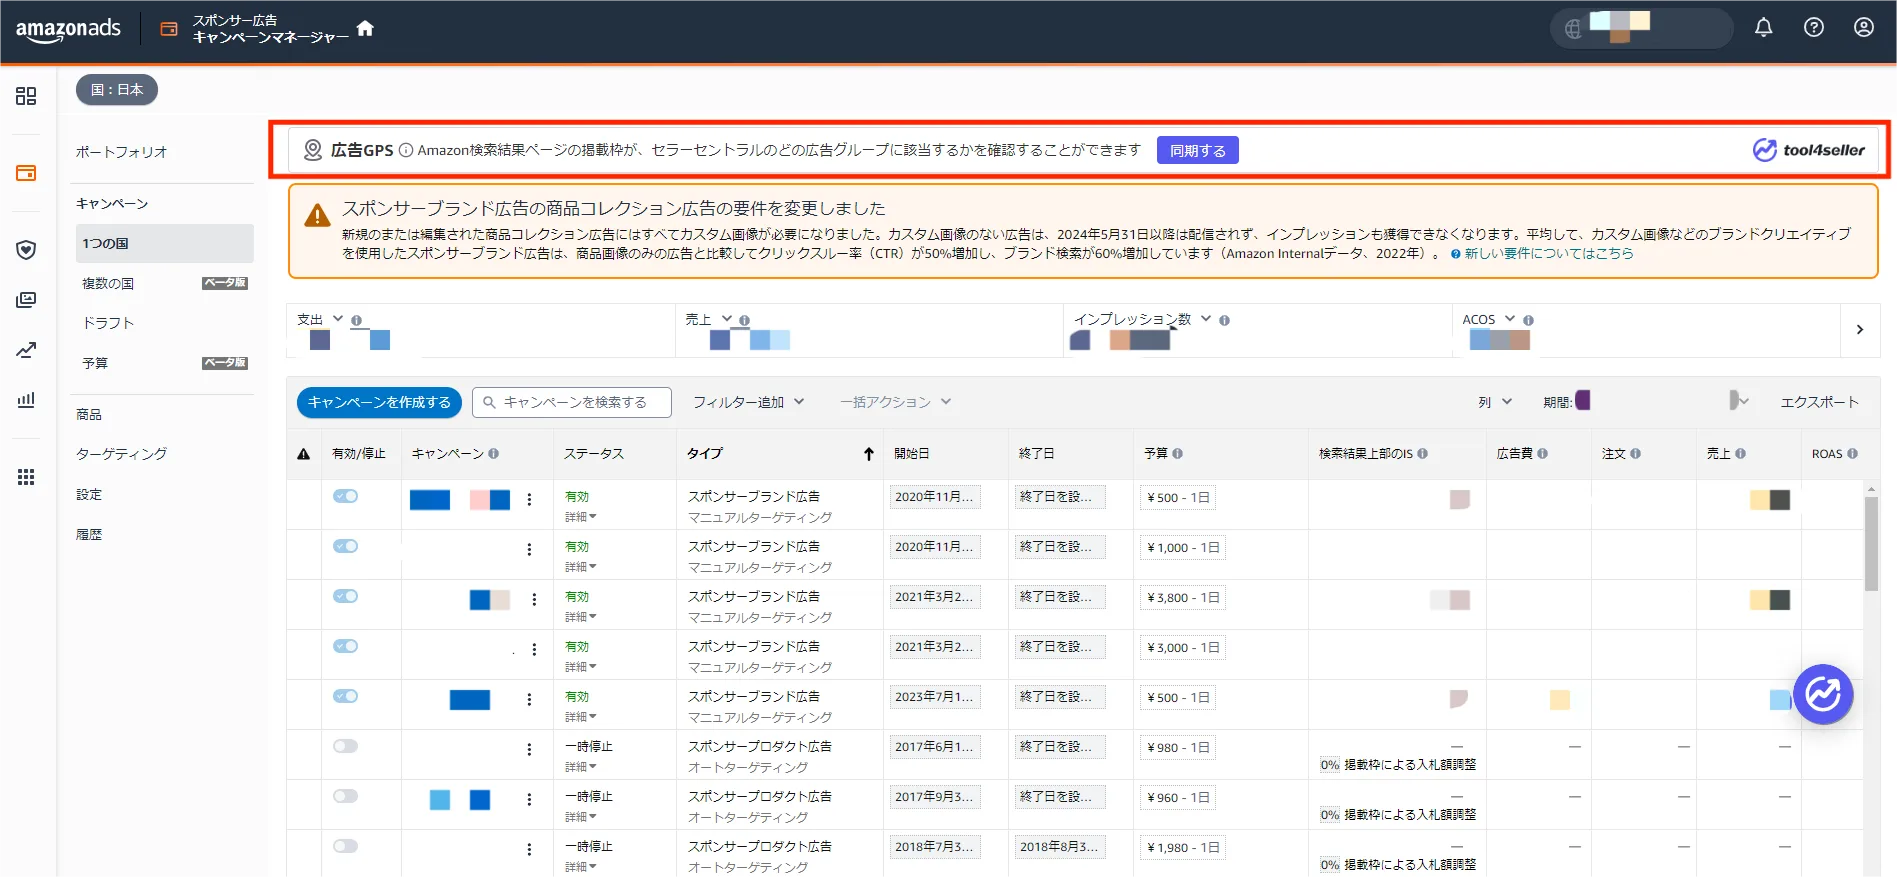1897x877 pixels.
Task: Expand 詳細 under first 有効 status
Action: [x=581, y=517]
